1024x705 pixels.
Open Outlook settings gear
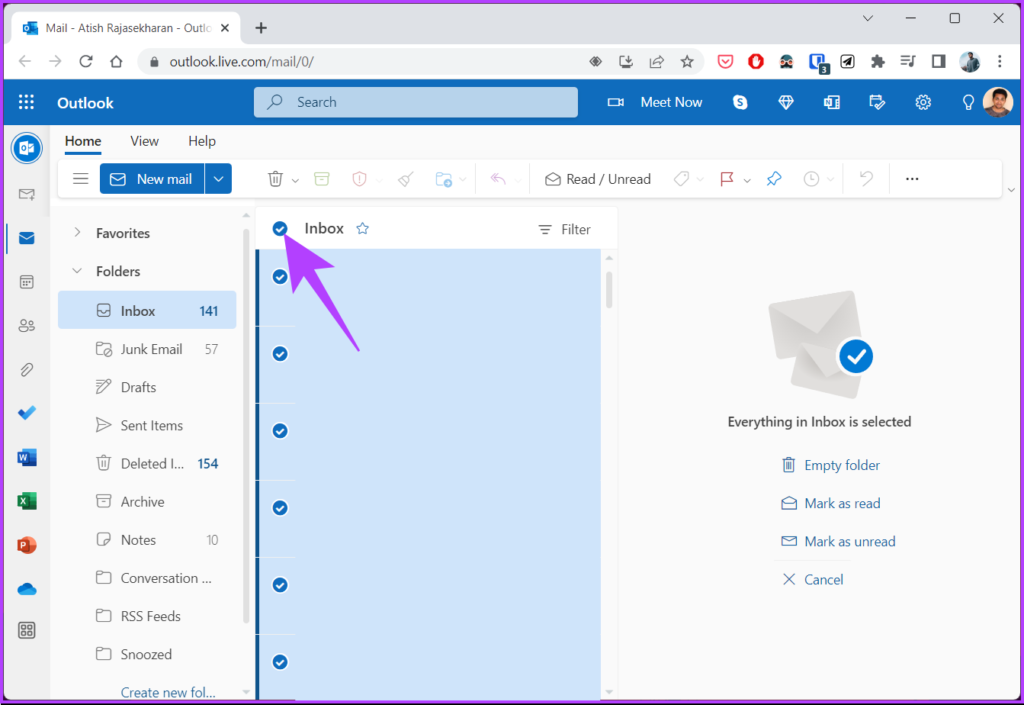click(923, 102)
